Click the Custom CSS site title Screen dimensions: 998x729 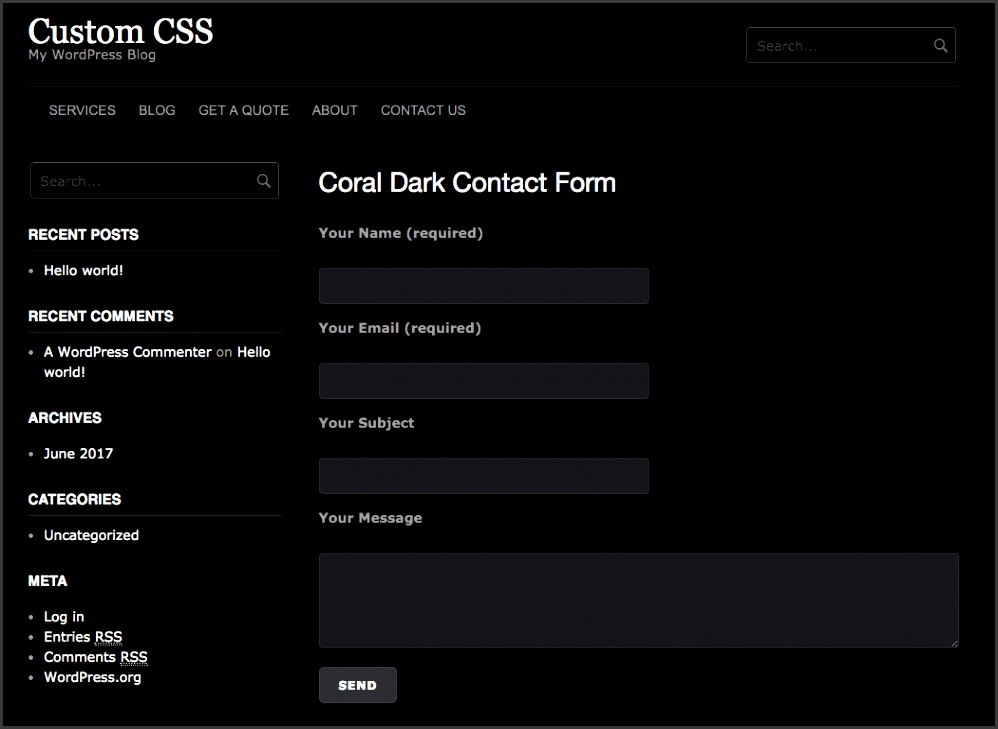coord(120,31)
